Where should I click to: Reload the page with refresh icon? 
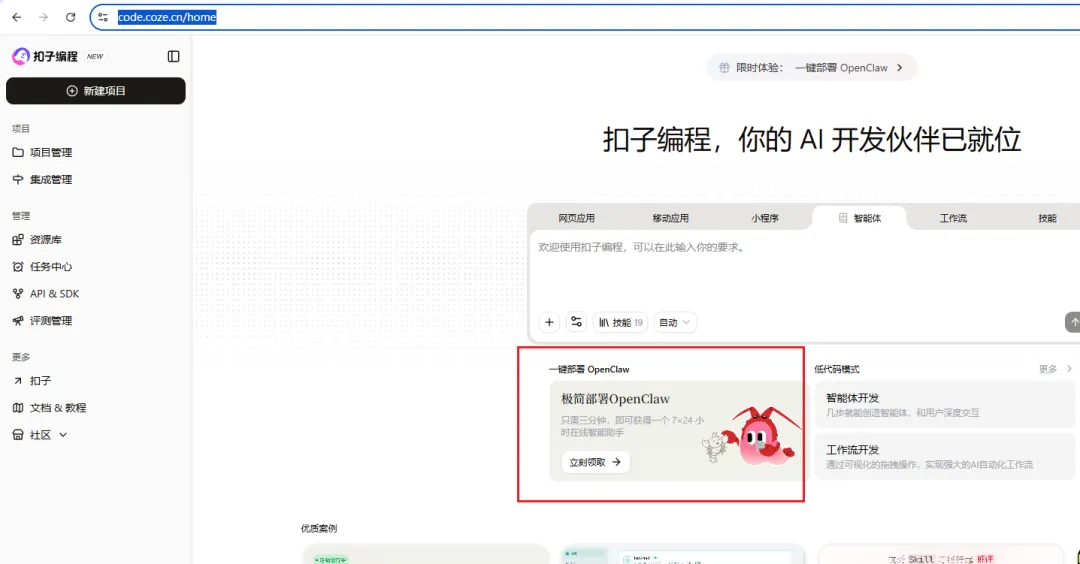coord(70,17)
